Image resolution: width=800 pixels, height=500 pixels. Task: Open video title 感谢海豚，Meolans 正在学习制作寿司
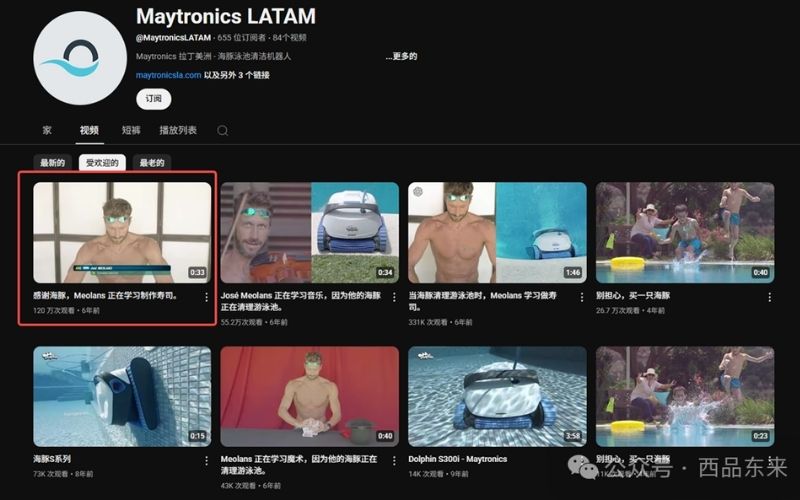tap(106, 295)
